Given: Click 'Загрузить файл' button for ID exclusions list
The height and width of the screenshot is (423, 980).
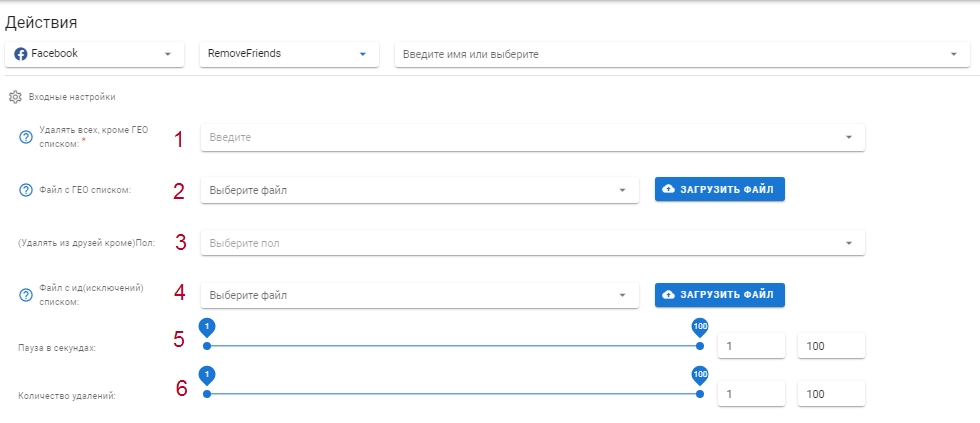Looking at the screenshot, I should point(719,295).
